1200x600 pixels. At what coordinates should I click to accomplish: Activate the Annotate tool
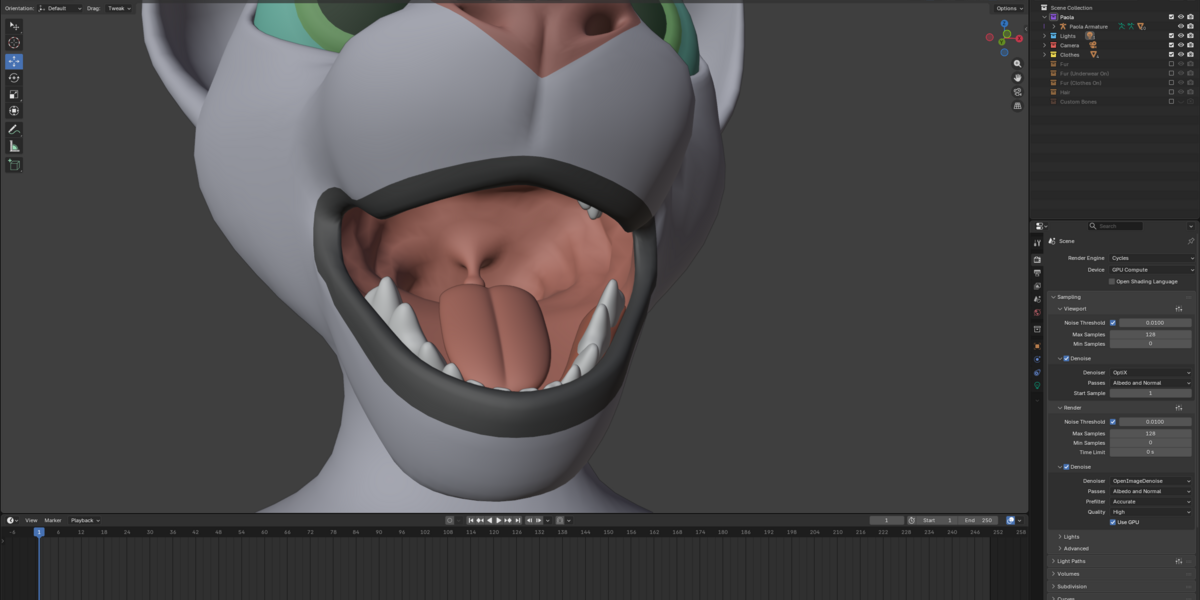[x=14, y=129]
